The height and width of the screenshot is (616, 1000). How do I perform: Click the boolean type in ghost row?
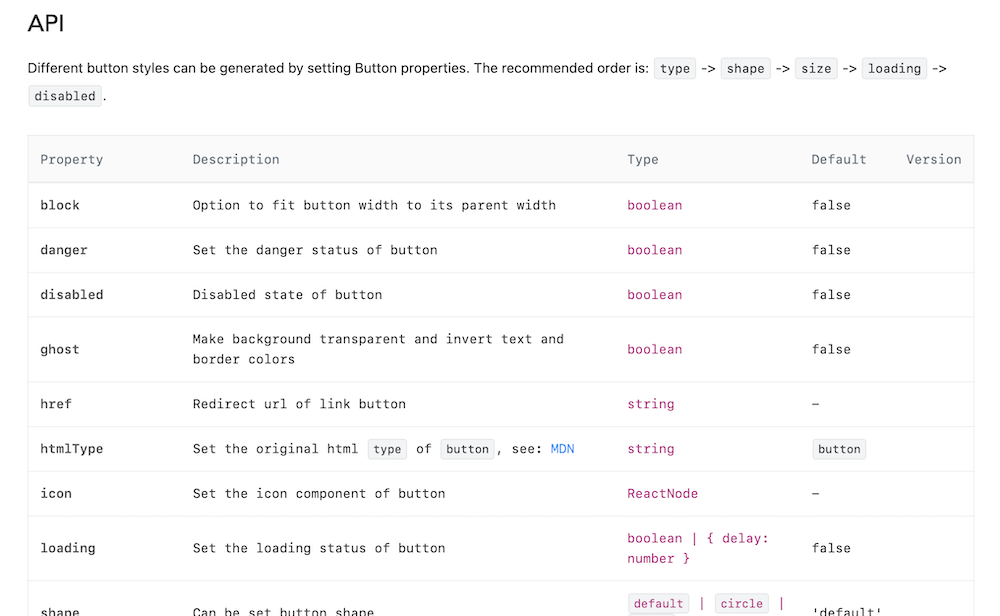pyautogui.click(x=654, y=349)
